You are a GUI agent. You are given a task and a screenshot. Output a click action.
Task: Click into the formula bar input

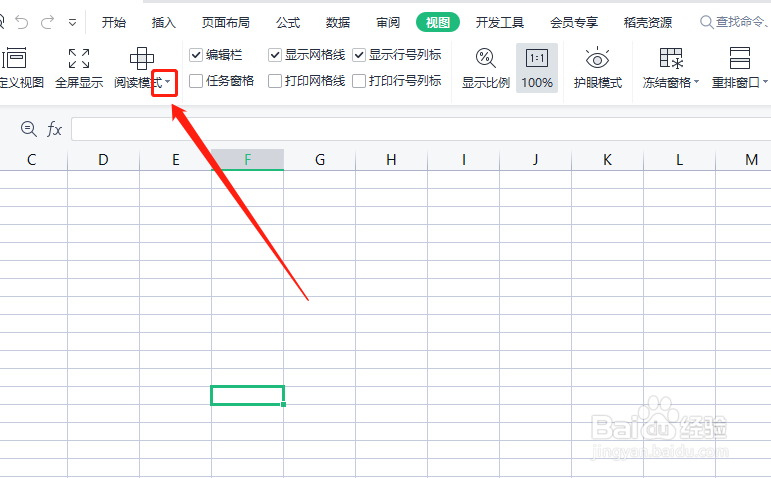tap(421, 129)
